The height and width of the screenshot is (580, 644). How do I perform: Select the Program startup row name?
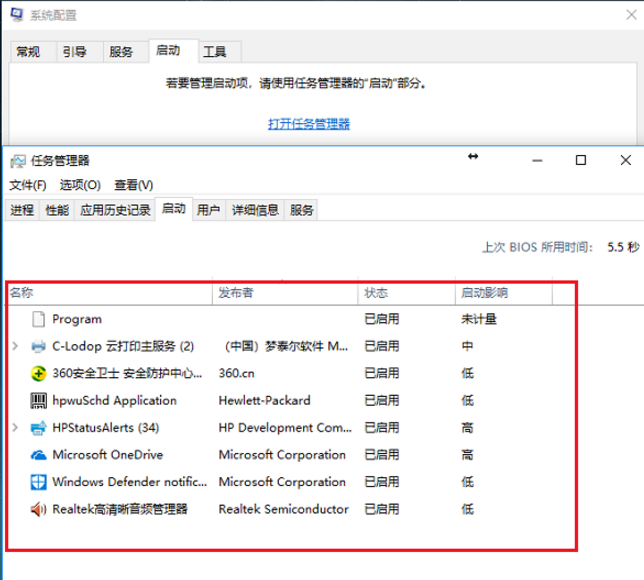point(77,319)
